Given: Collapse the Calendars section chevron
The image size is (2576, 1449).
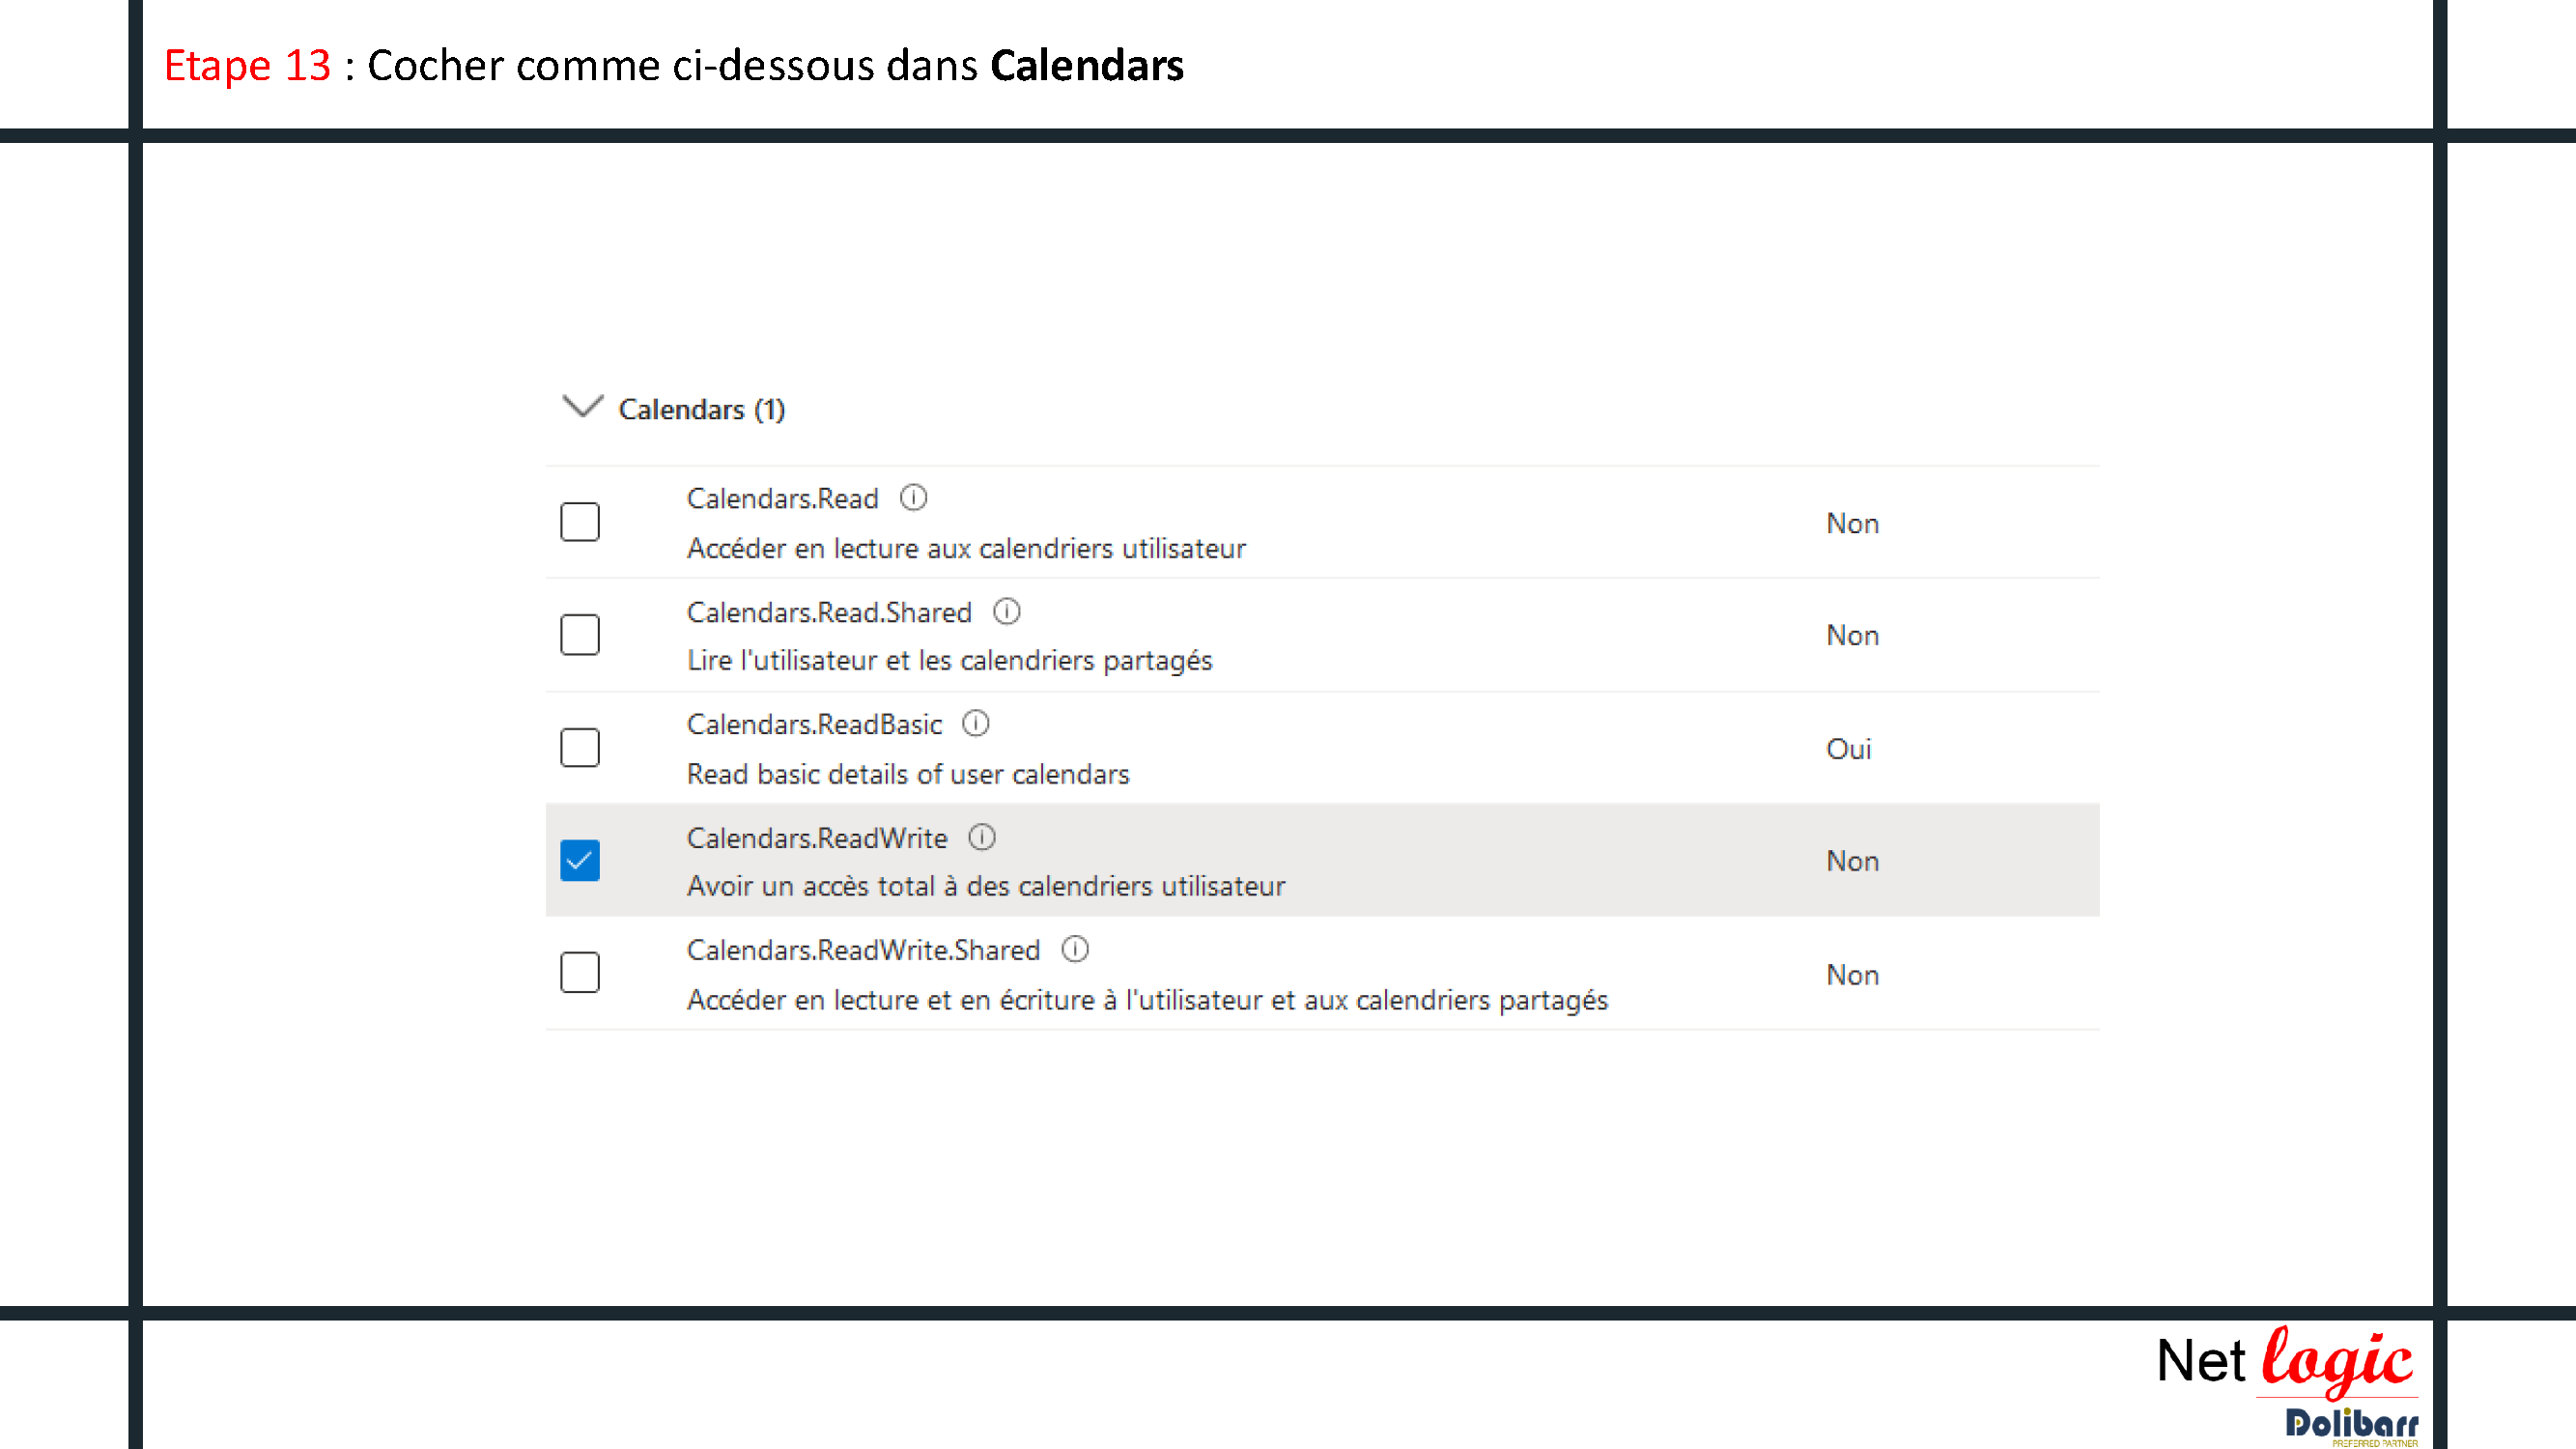Looking at the screenshot, I should 582,406.
